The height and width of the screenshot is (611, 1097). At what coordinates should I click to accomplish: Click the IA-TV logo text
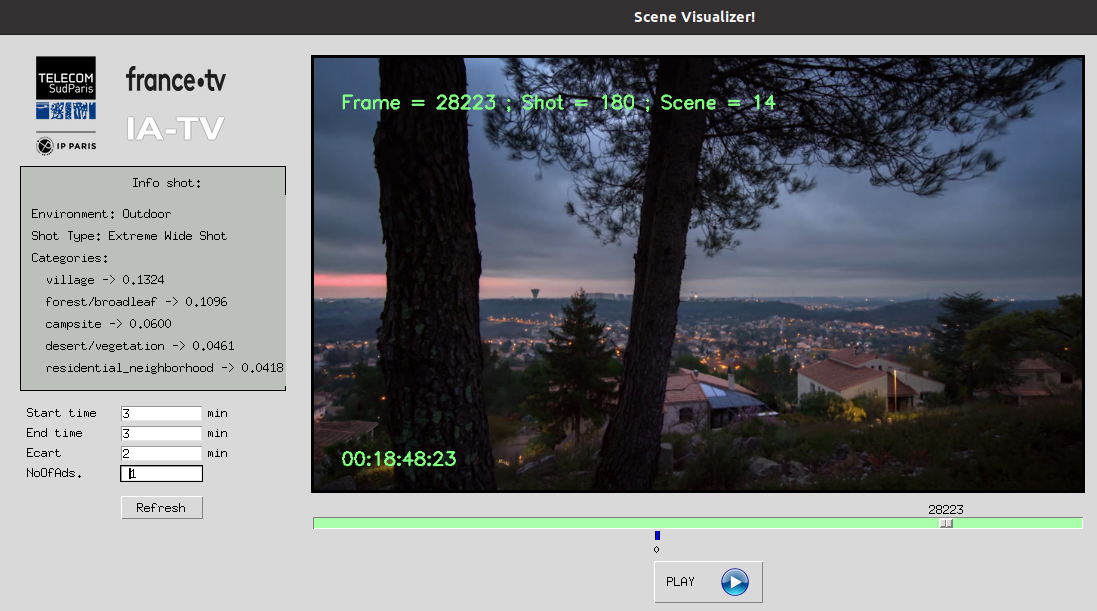click(175, 128)
